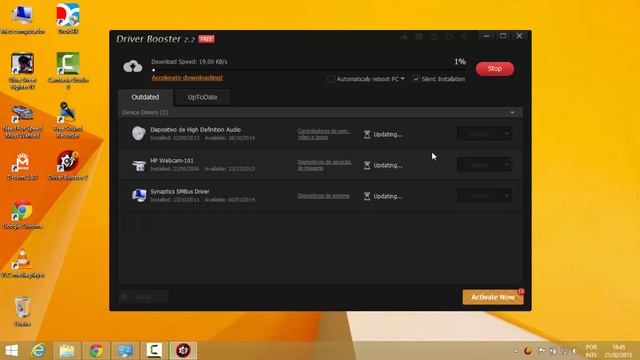This screenshot has width=640, height=360.
Task: Click the High Definition Audio device icon
Action: 139,133
